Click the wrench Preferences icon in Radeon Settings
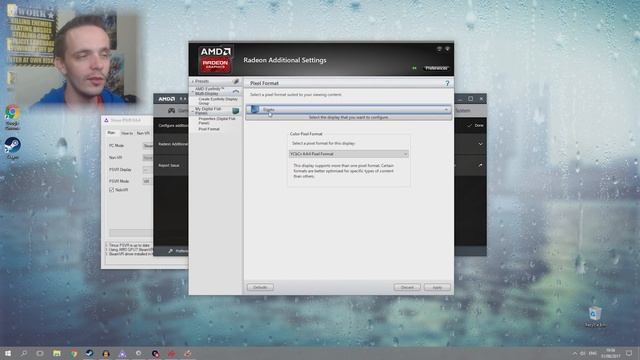The width and height of the screenshot is (640, 360). point(171,251)
